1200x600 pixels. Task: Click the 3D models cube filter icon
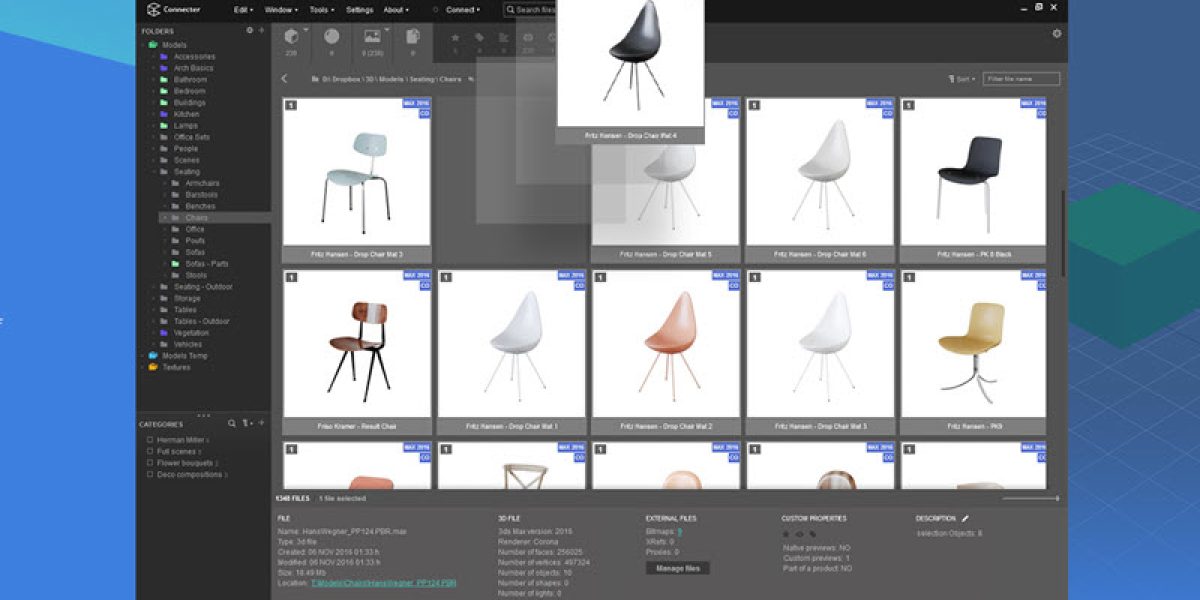pyautogui.click(x=292, y=37)
